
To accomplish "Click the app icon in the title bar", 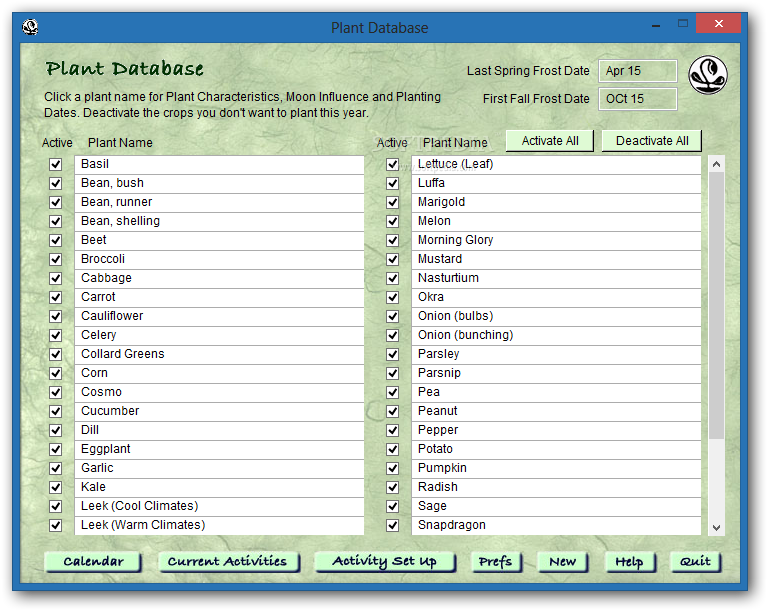I will [x=30, y=27].
